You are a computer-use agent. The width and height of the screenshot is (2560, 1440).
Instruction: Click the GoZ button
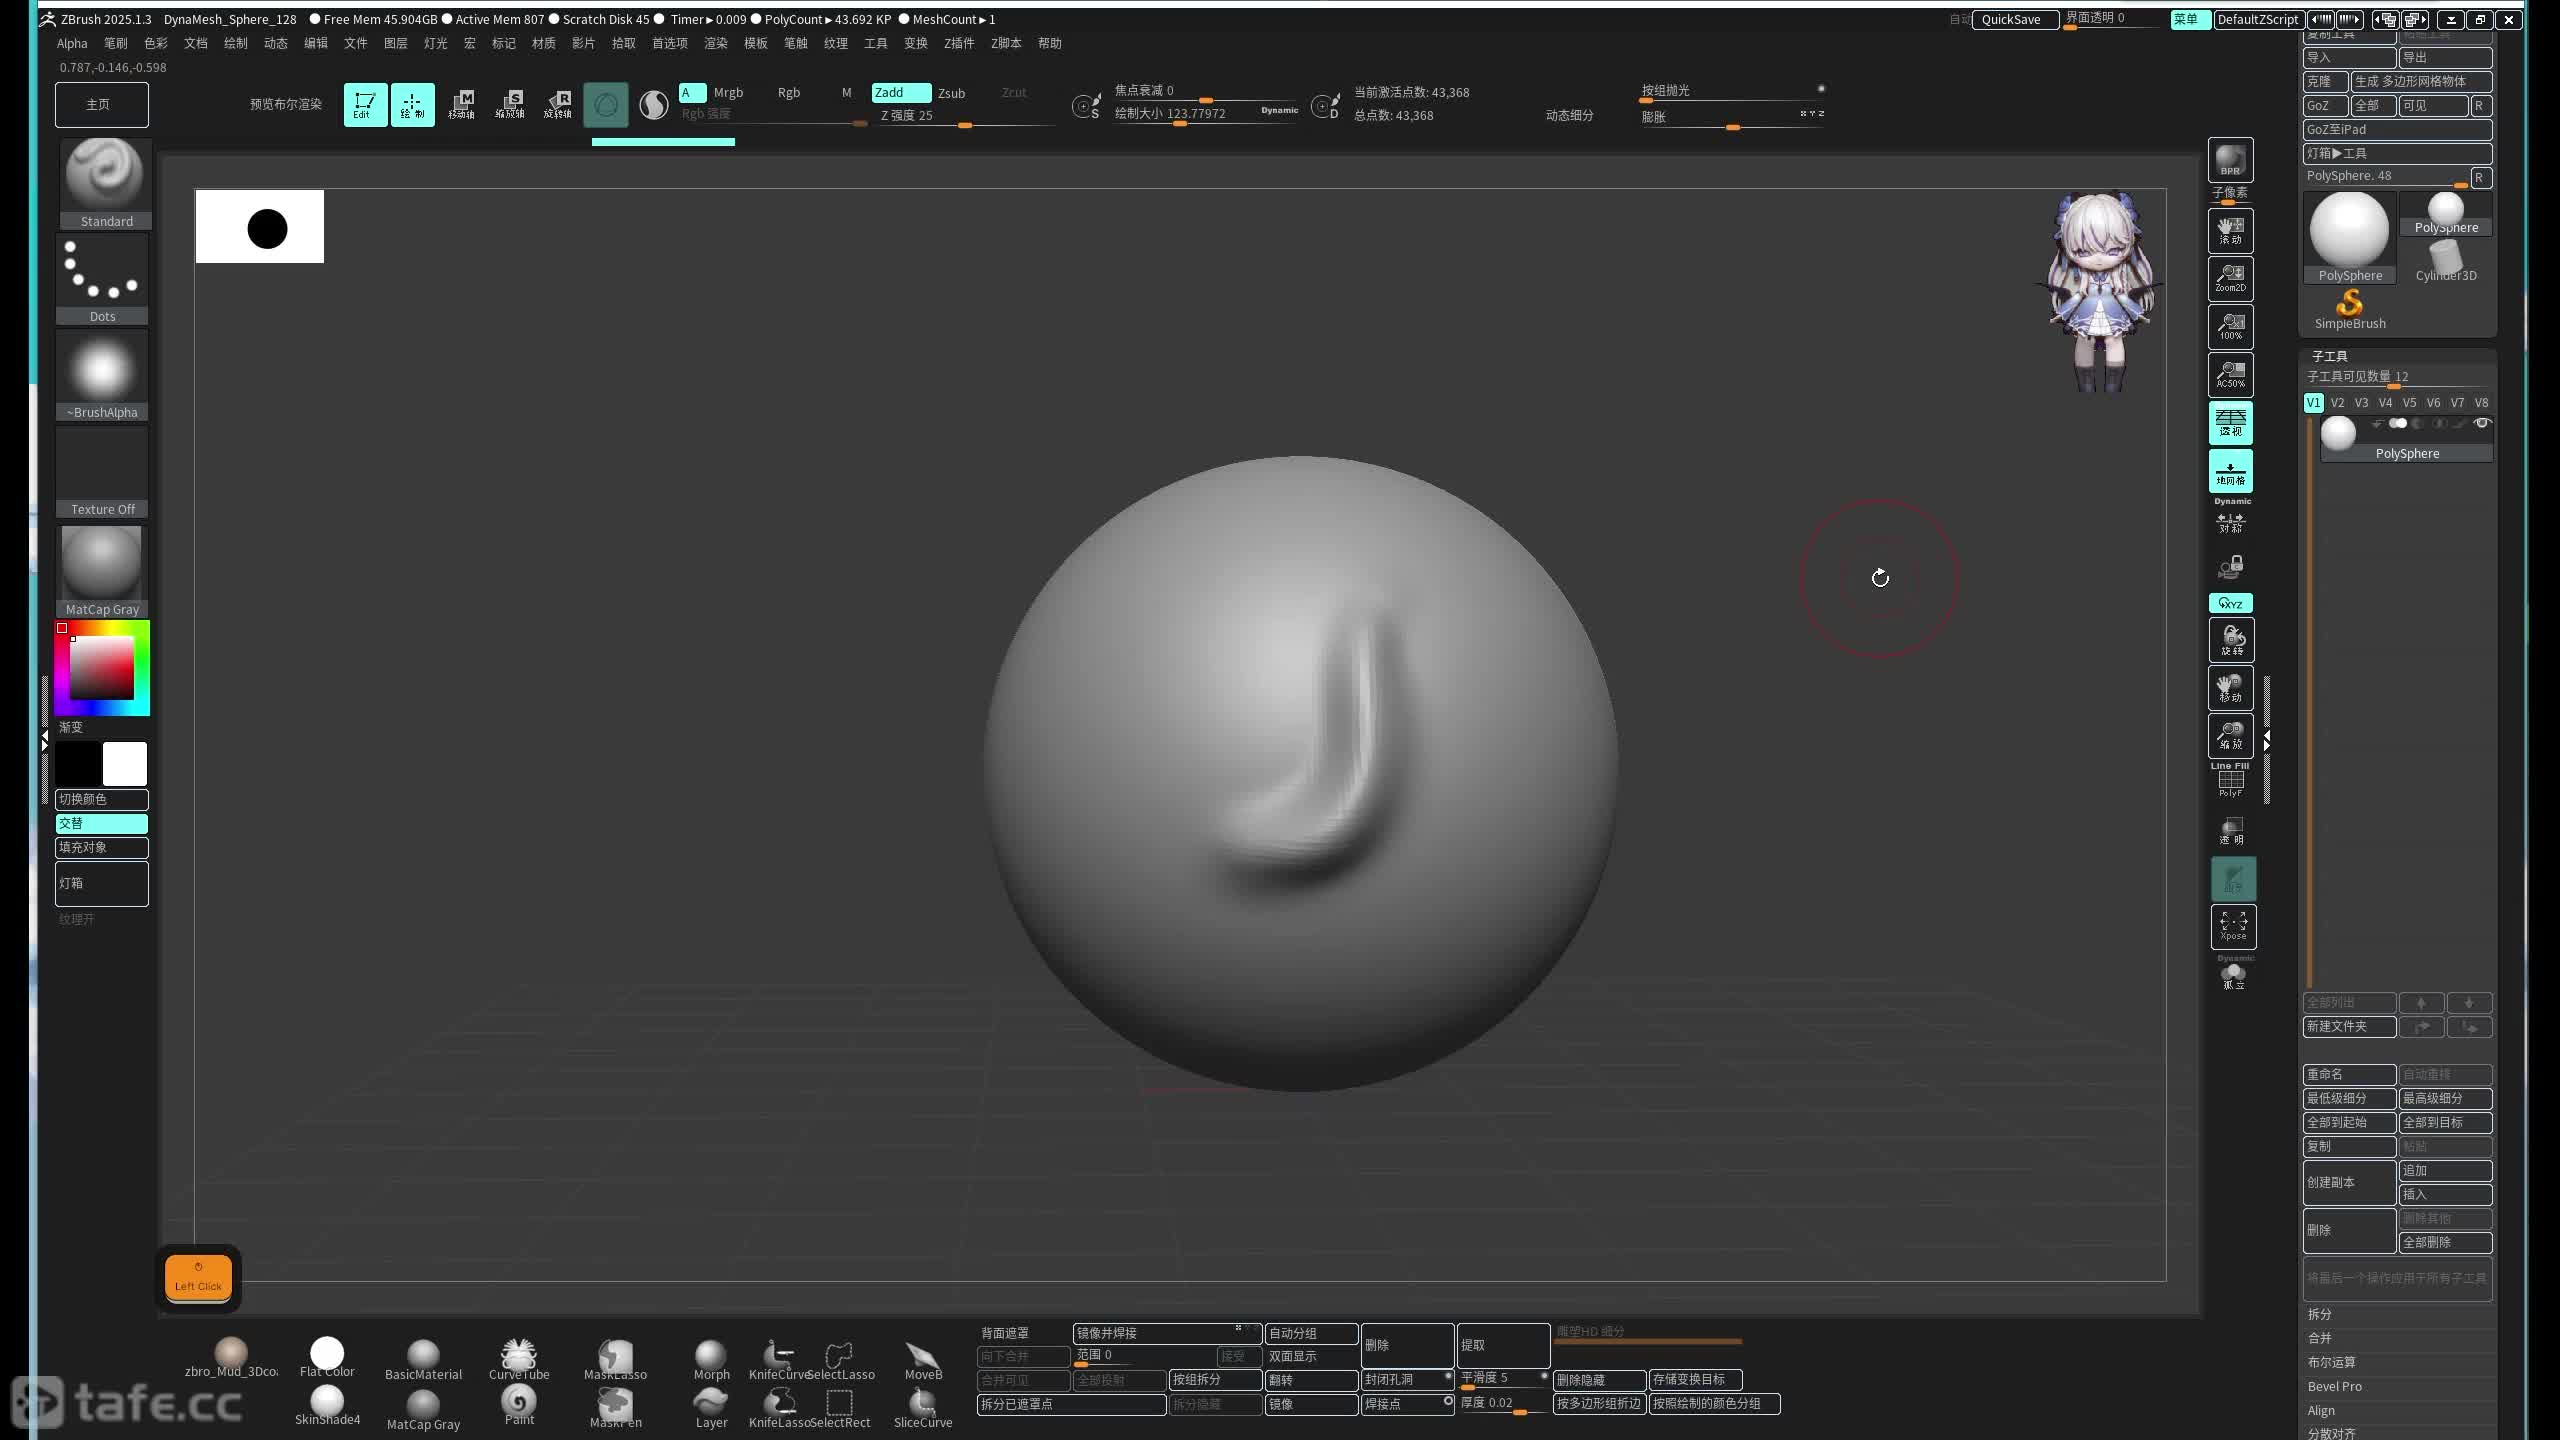coord(2325,105)
